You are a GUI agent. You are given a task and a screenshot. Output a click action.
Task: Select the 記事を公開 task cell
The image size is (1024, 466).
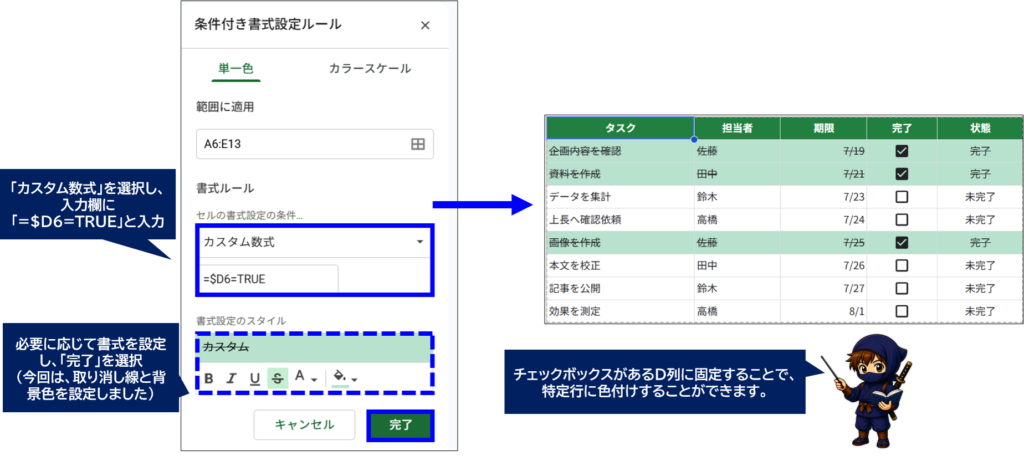[x=620, y=288]
